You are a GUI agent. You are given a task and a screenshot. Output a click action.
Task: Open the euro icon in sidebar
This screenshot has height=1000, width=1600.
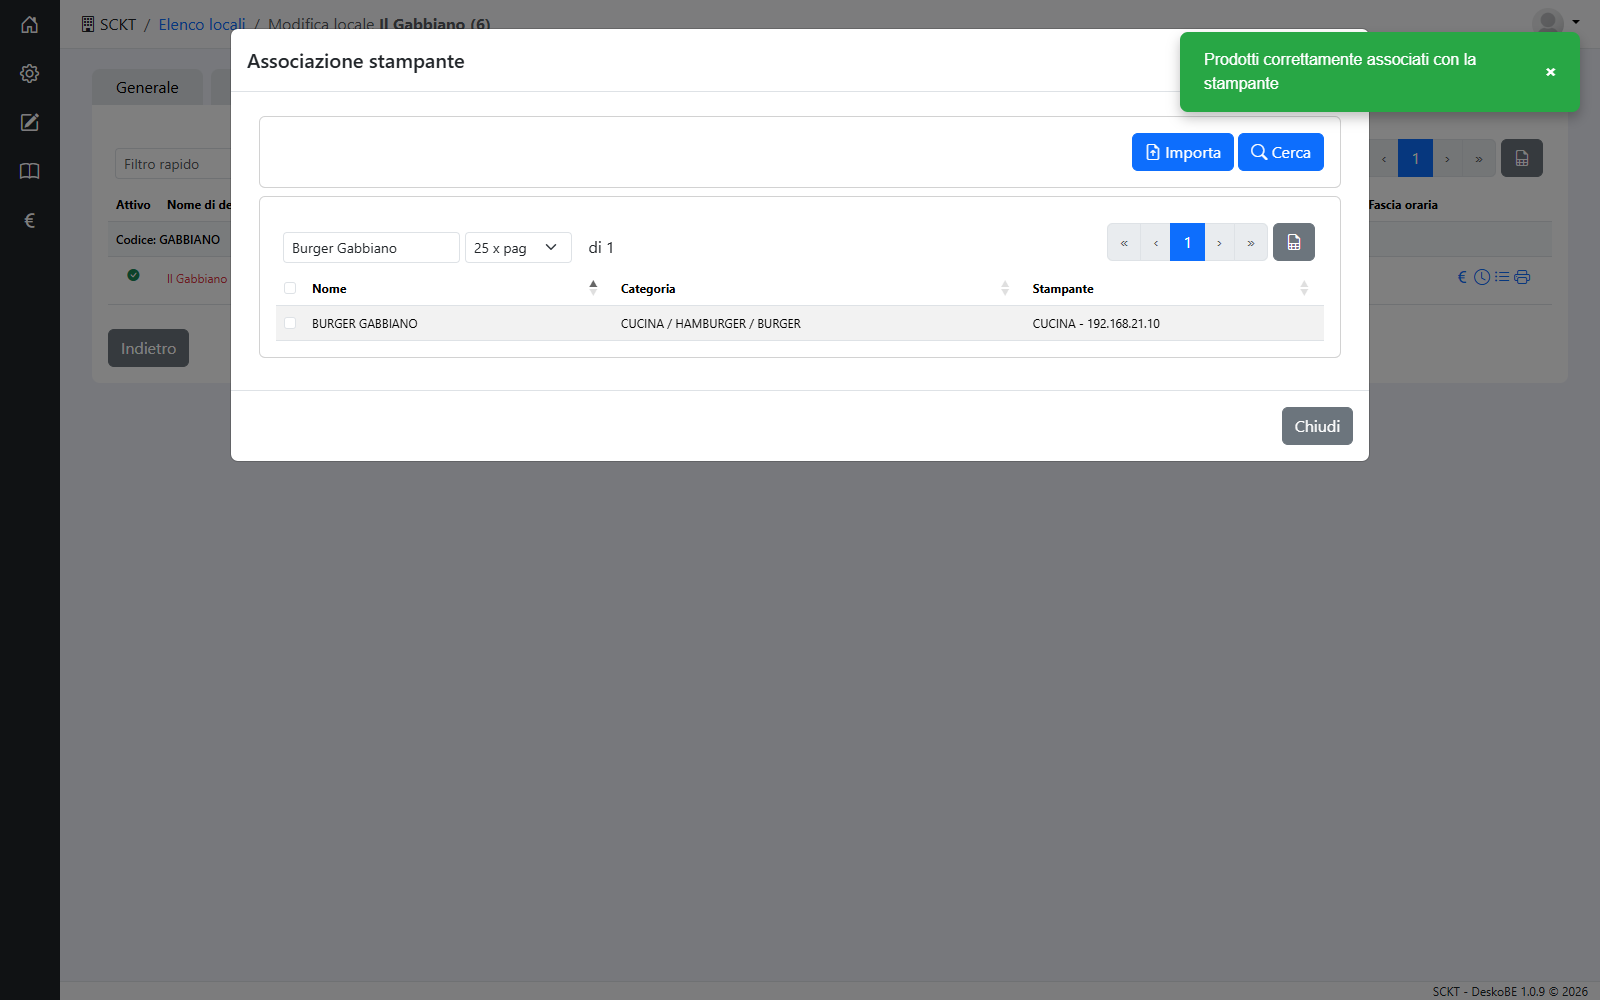tap(30, 220)
